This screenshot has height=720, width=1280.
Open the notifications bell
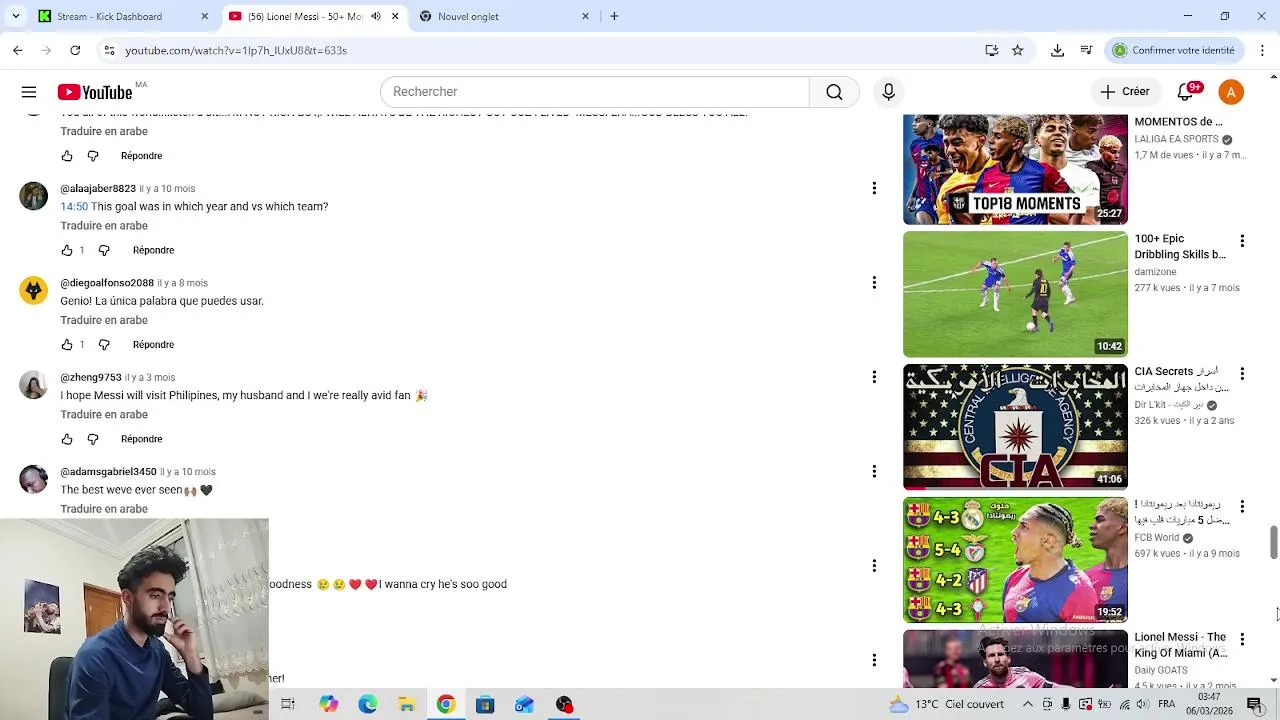[x=1187, y=92]
